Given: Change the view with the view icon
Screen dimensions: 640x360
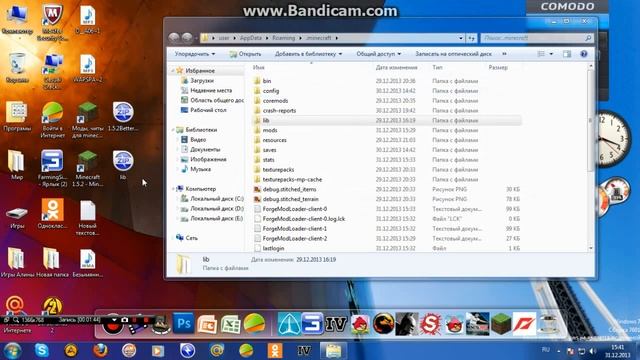Looking at the screenshot, I should 541,54.
